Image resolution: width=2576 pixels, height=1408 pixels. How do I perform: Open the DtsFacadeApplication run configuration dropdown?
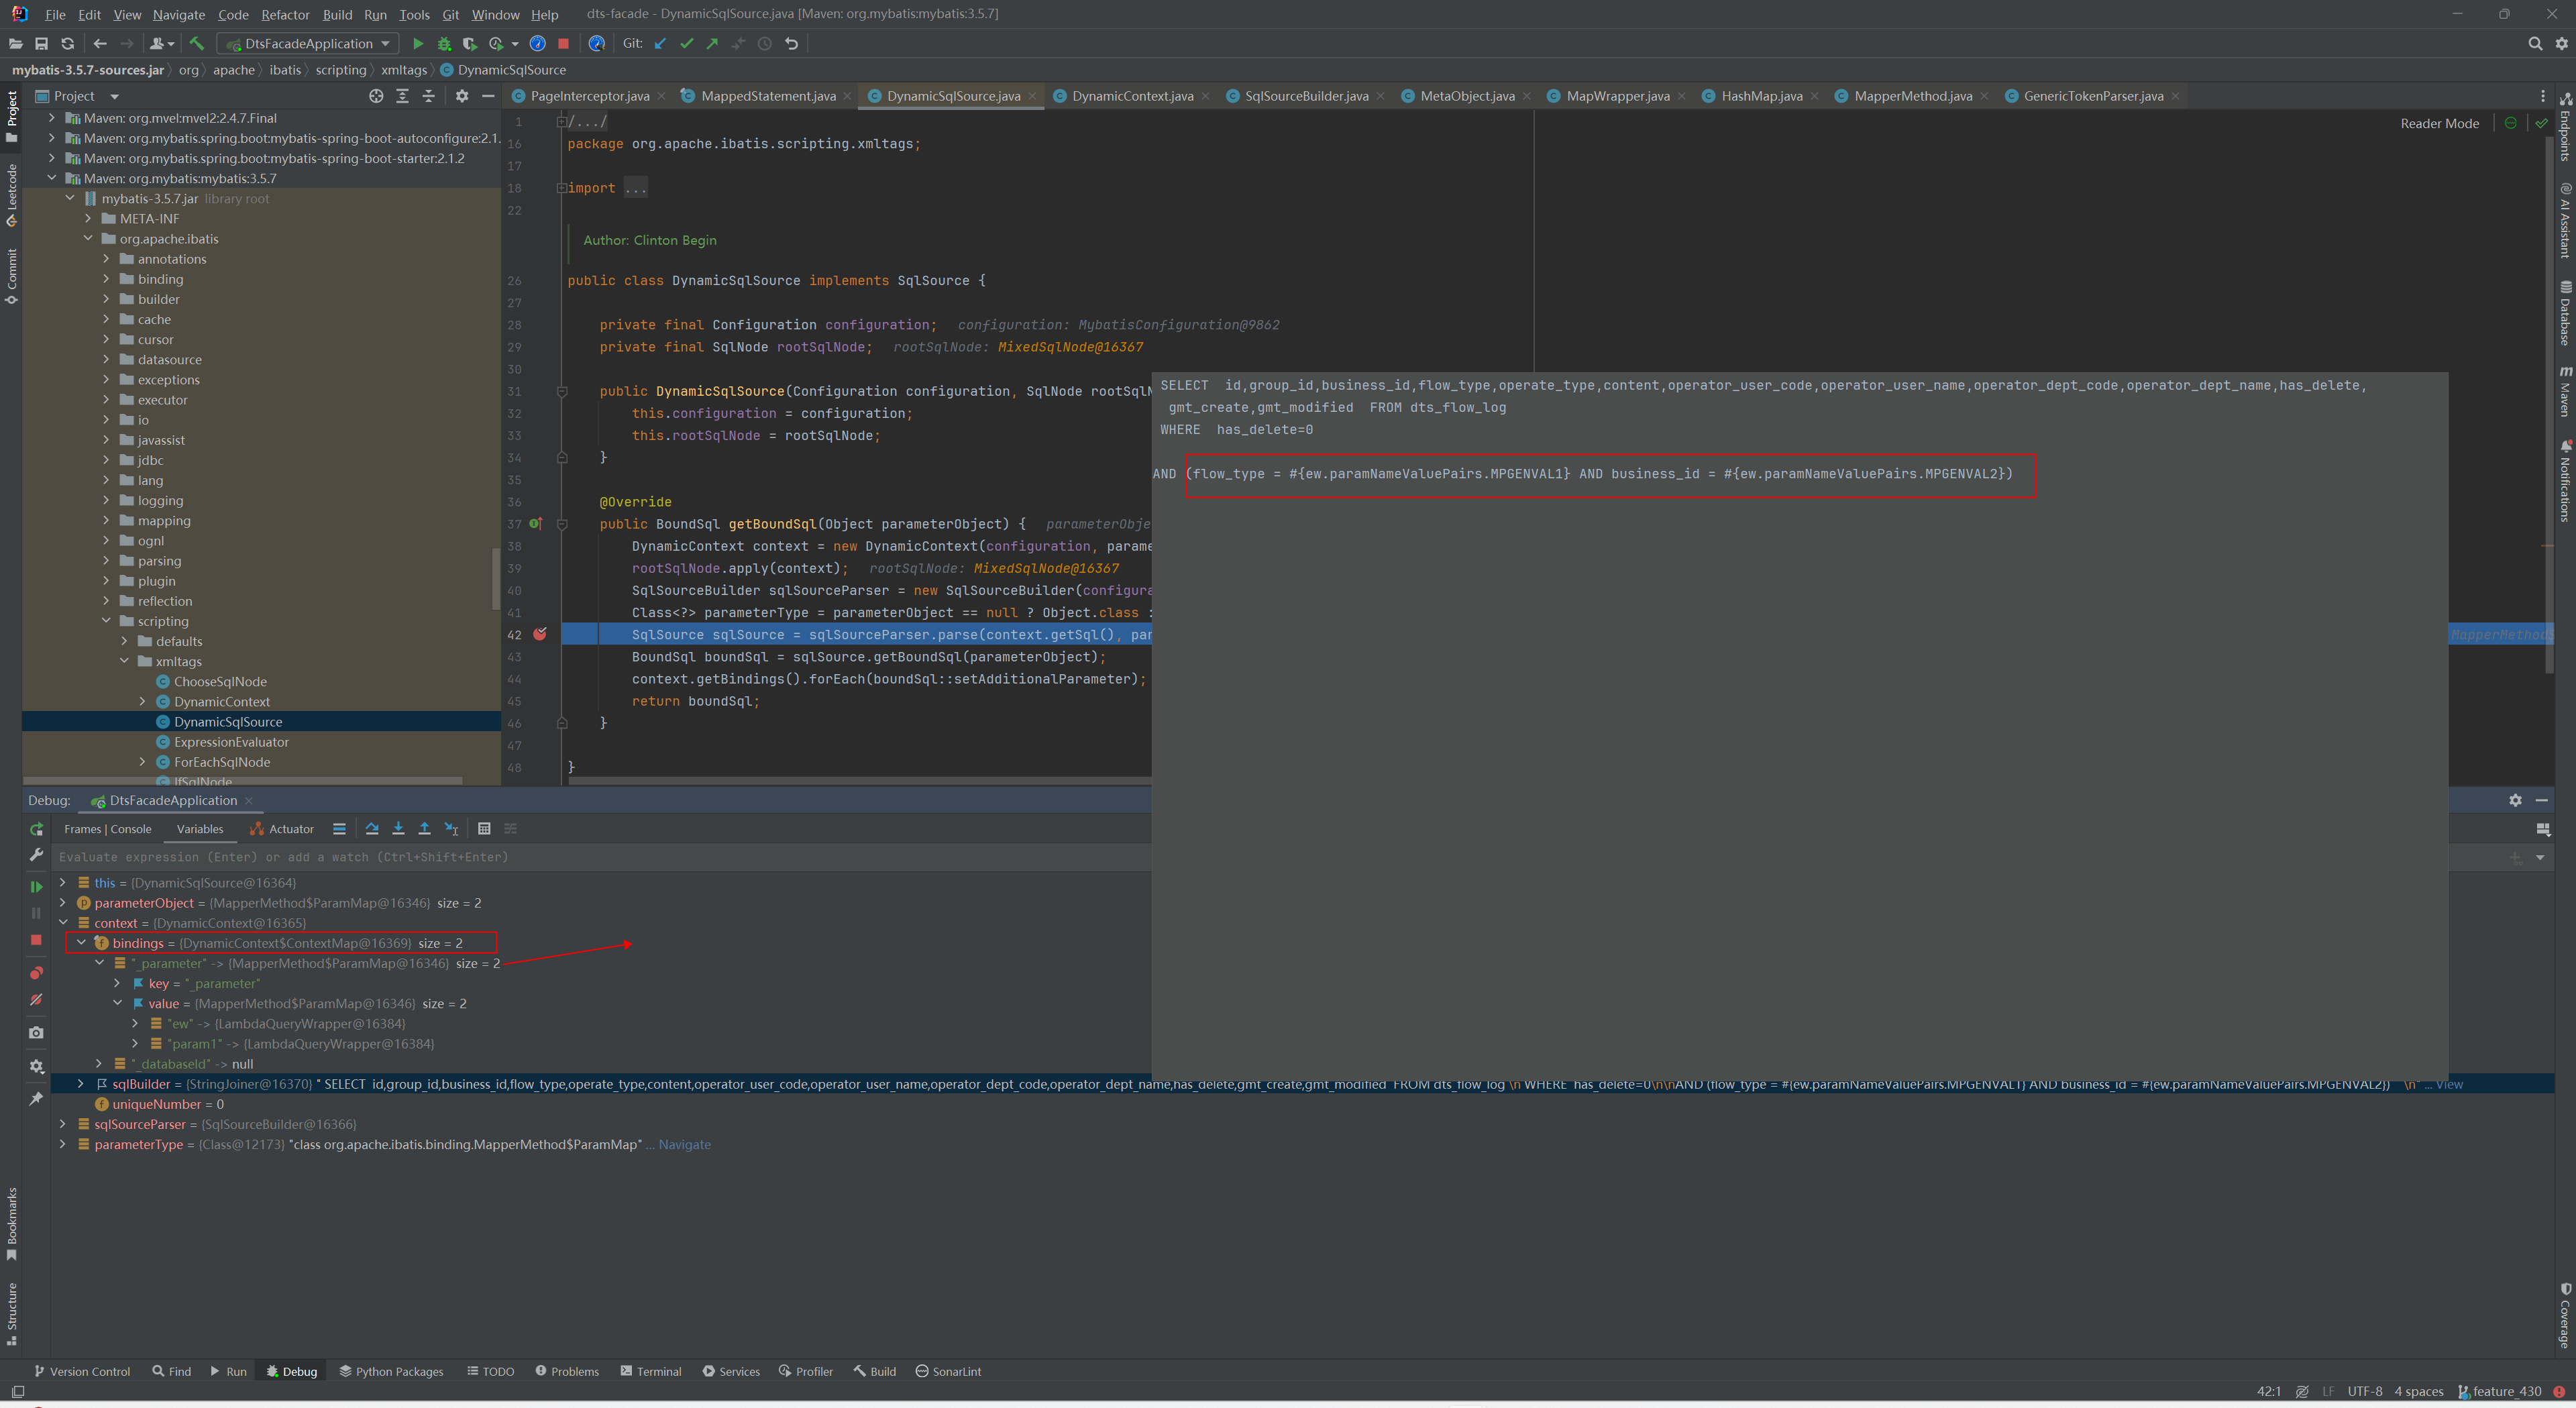point(308,44)
